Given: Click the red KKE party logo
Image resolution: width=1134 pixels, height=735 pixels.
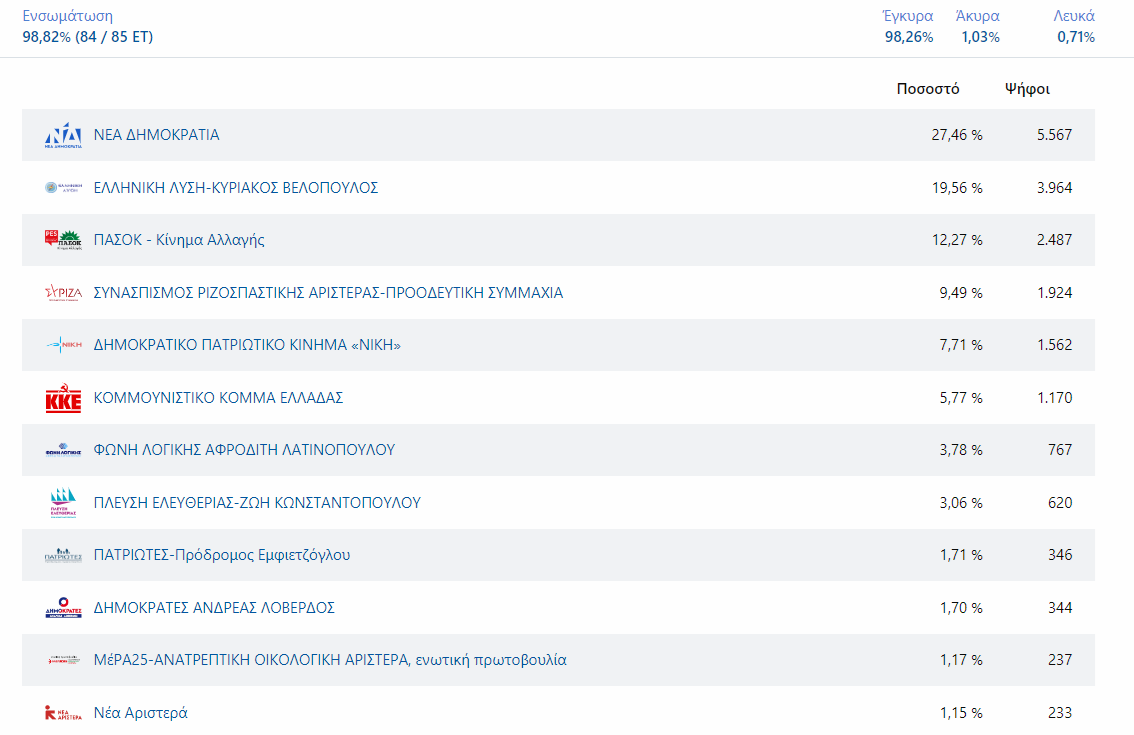Looking at the screenshot, I should click(63, 398).
